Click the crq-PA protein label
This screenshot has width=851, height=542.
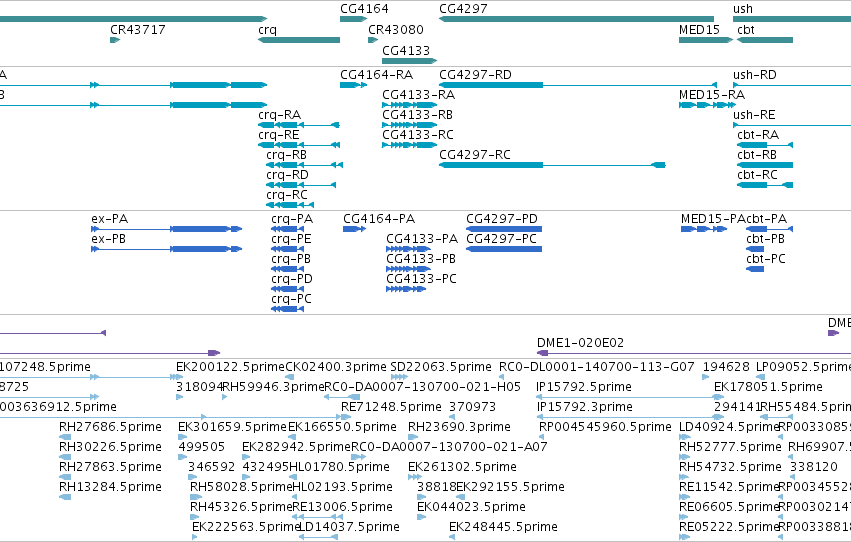292,219
